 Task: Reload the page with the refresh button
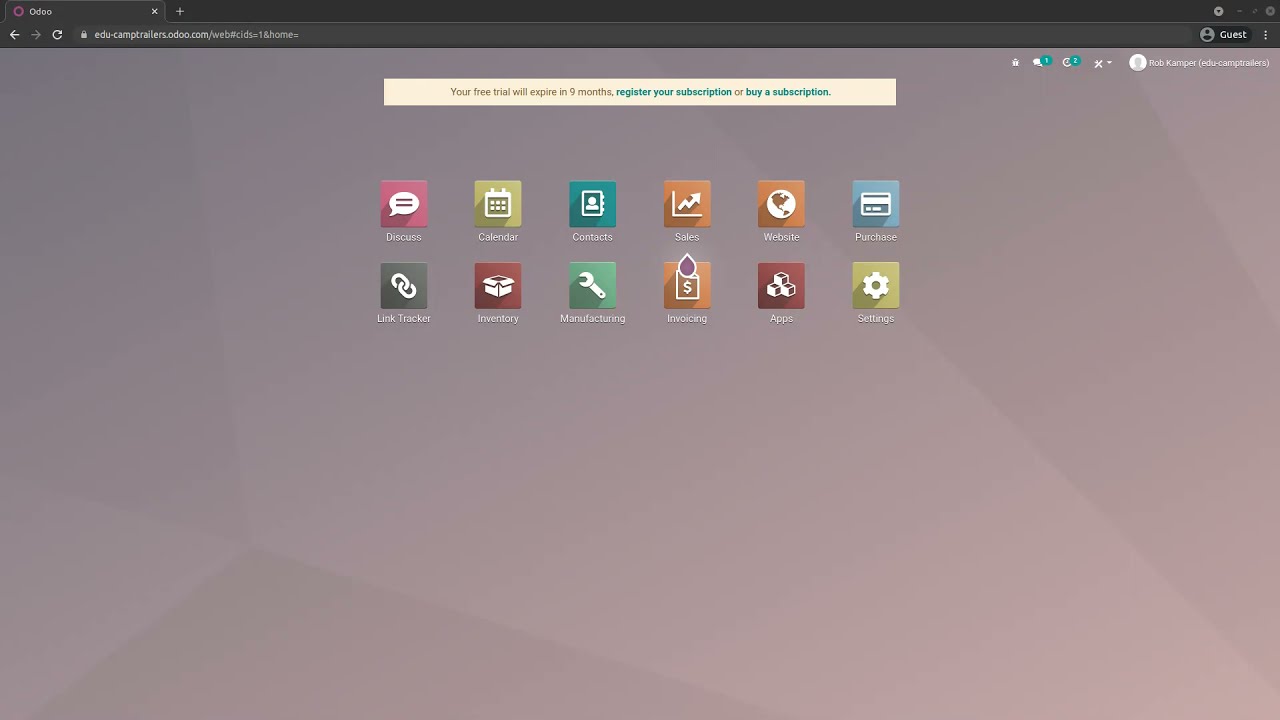[57, 34]
